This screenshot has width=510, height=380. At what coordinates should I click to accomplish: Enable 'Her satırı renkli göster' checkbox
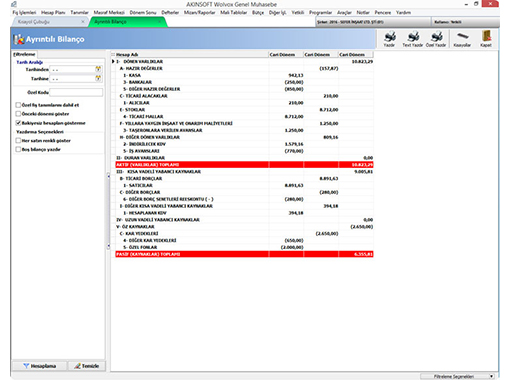pyautogui.click(x=18, y=141)
